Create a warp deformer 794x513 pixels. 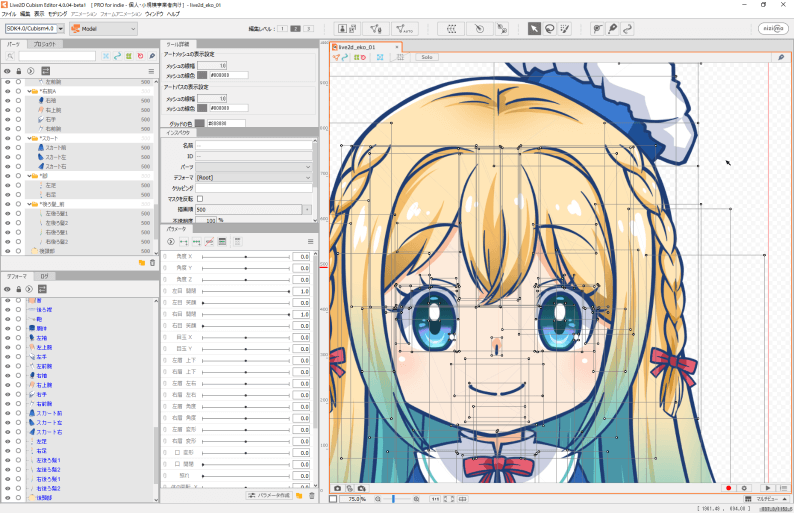[x=451, y=29]
